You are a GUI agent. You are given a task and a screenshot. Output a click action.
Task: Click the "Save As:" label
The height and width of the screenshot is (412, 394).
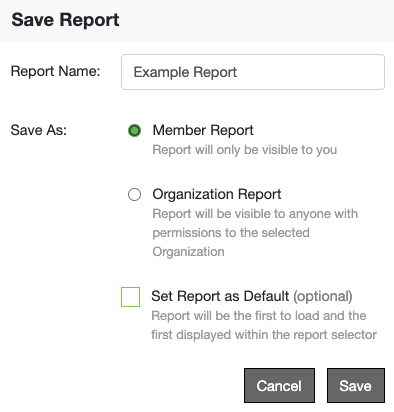click(x=39, y=130)
